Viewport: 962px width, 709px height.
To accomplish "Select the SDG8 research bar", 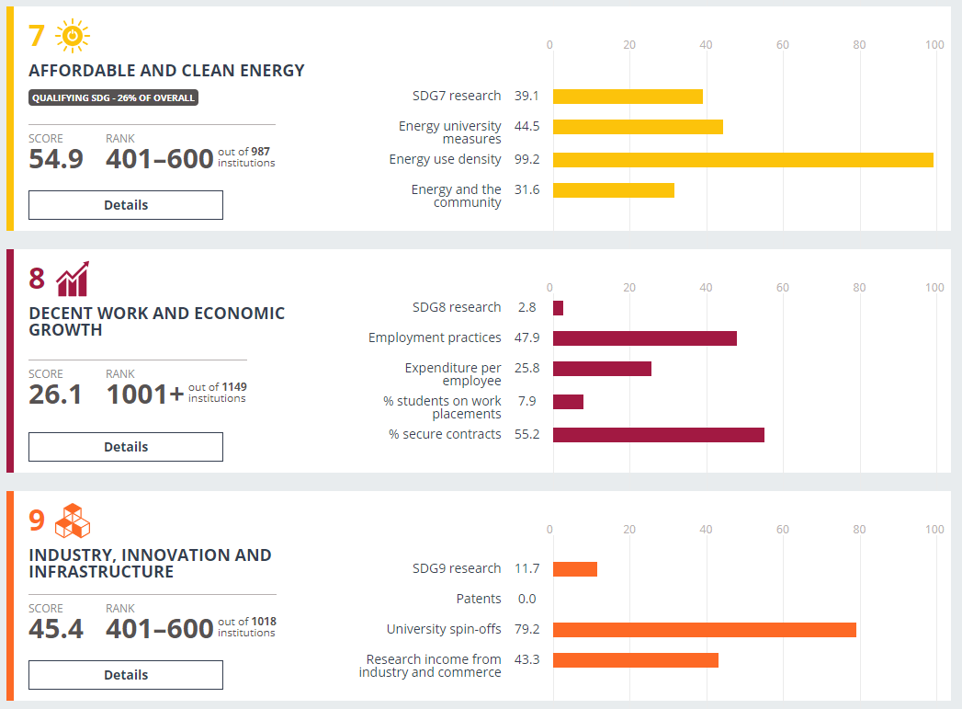I will (557, 307).
